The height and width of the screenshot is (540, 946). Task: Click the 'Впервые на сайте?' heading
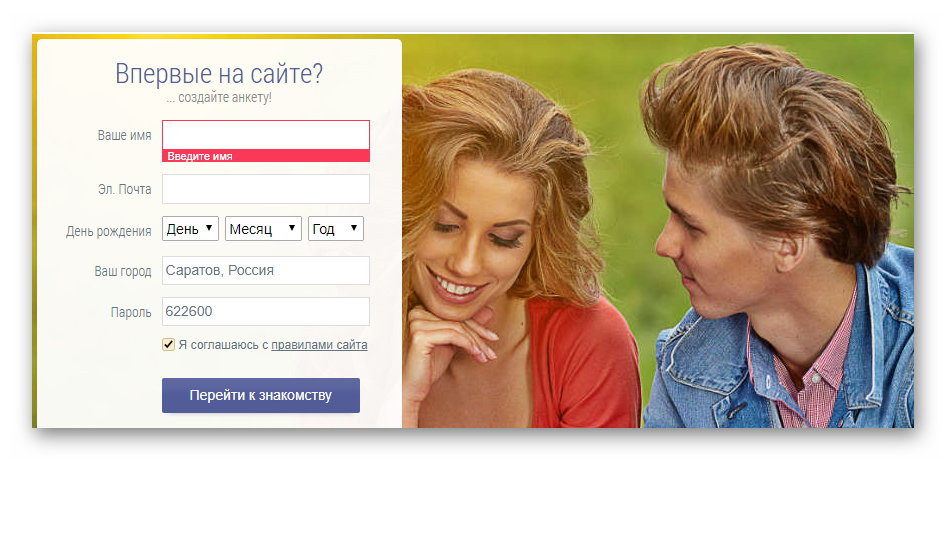tap(219, 74)
